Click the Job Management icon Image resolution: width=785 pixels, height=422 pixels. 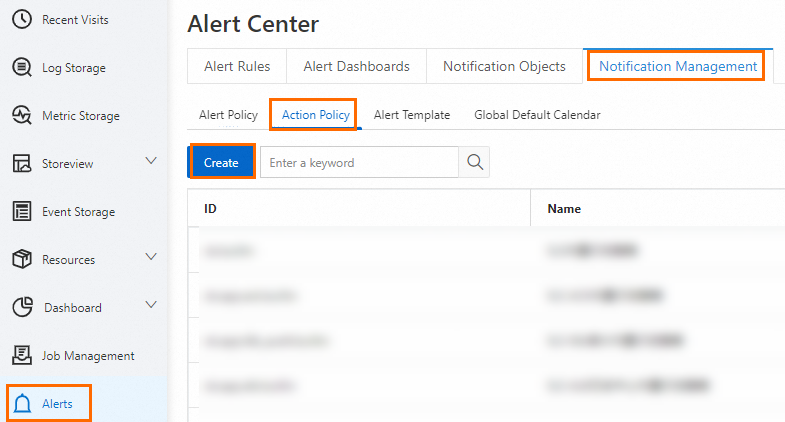[x=22, y=355]
